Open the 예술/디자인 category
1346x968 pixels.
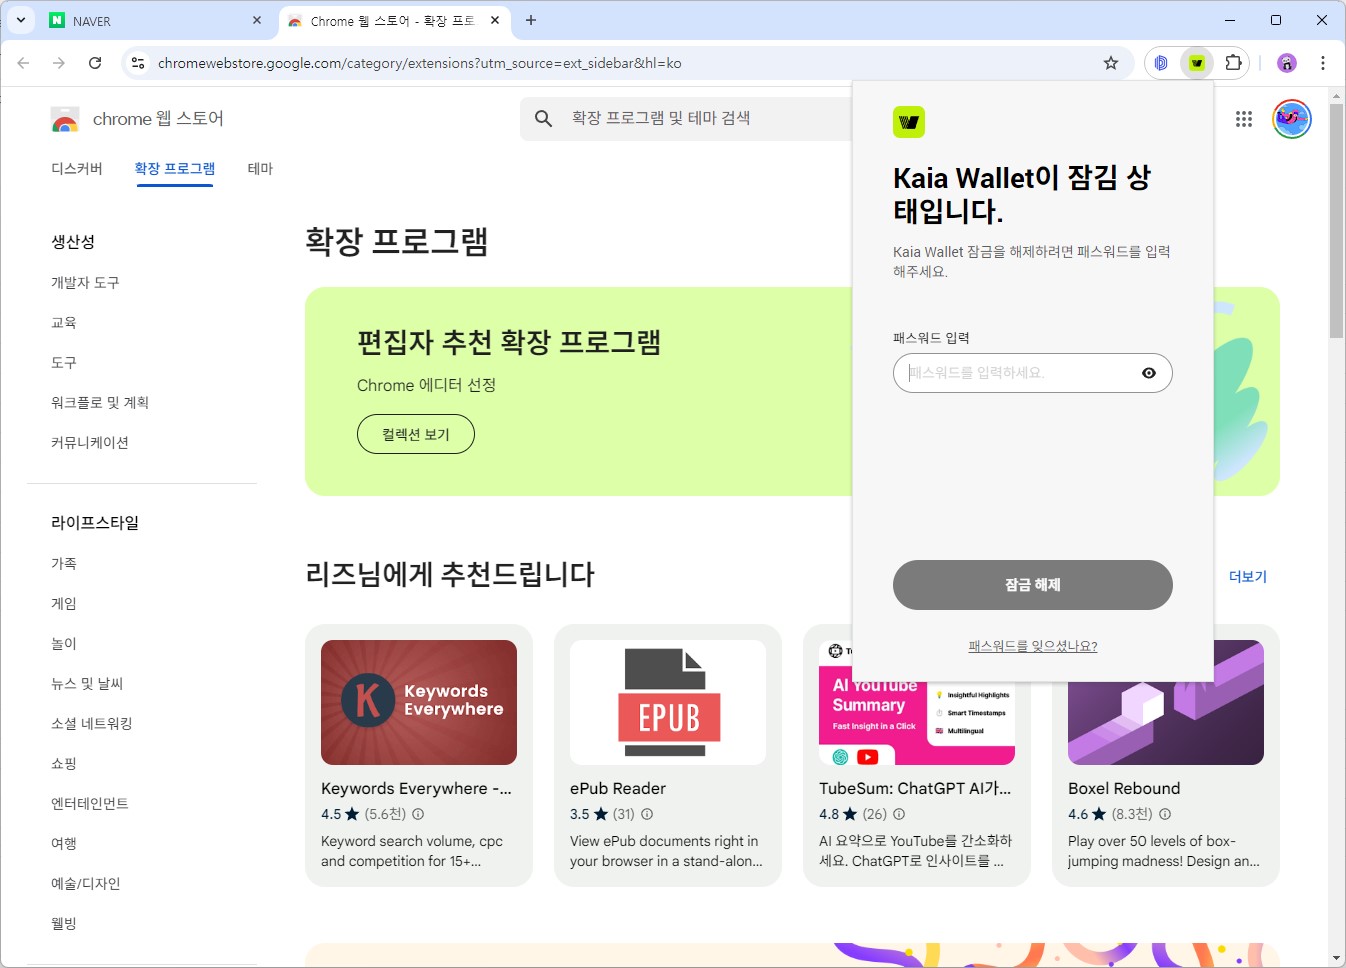pos(86,884)
